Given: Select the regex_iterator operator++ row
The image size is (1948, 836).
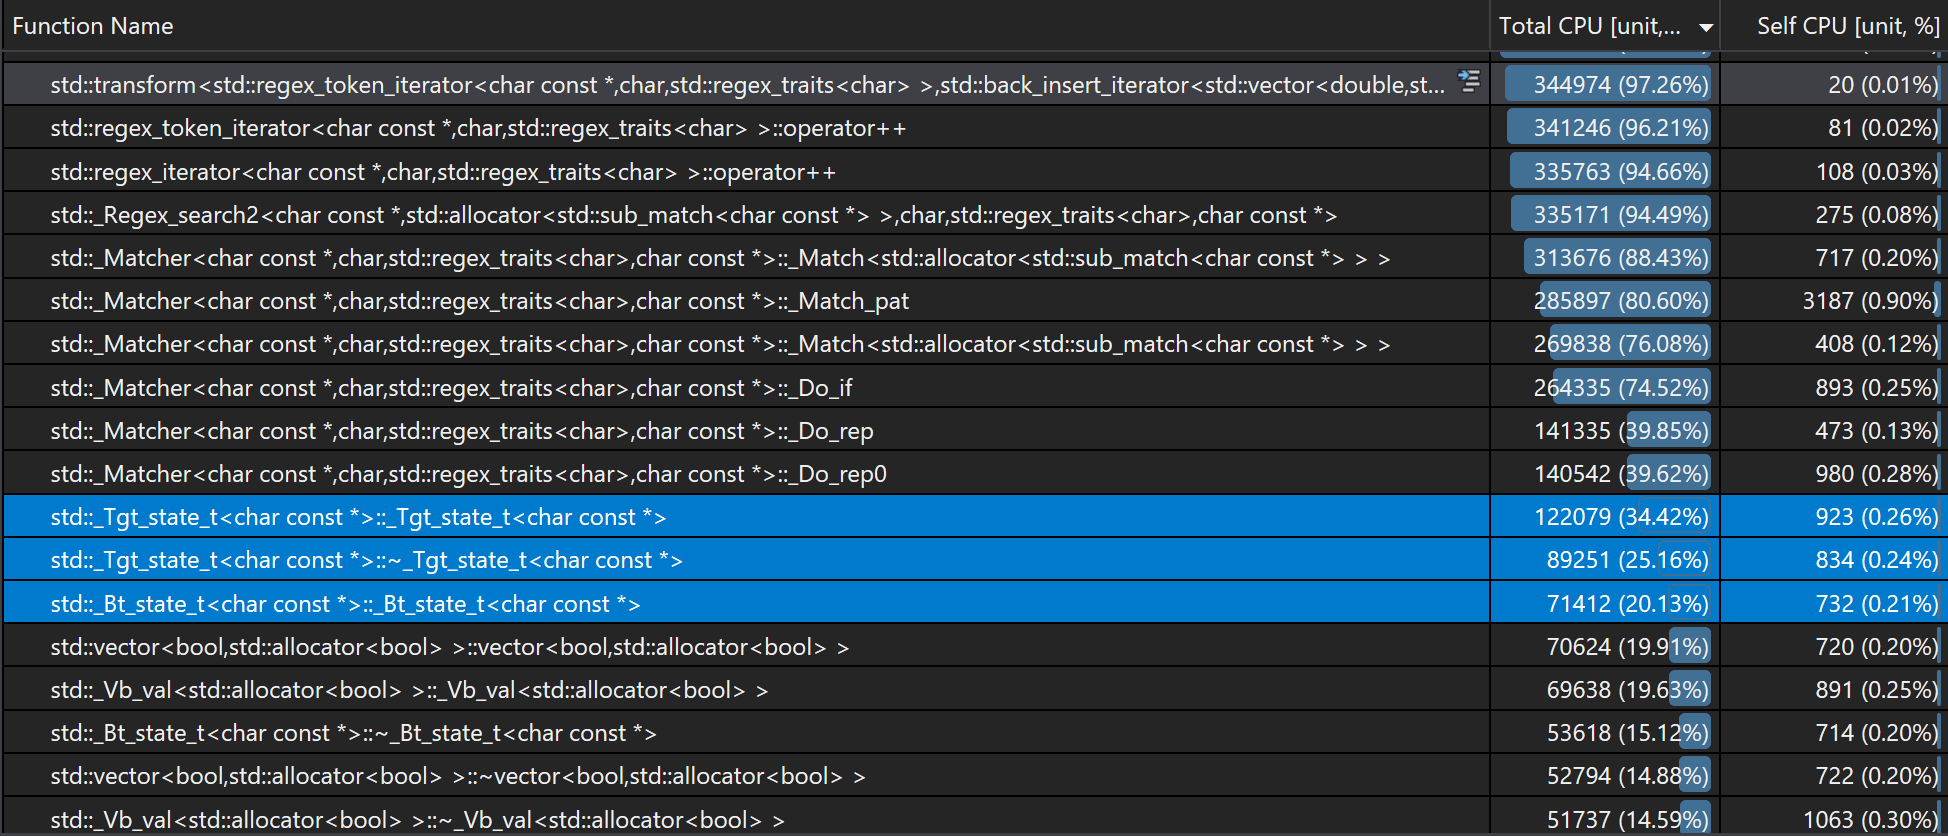Looking at the screenshot, I should coord(443,172).
